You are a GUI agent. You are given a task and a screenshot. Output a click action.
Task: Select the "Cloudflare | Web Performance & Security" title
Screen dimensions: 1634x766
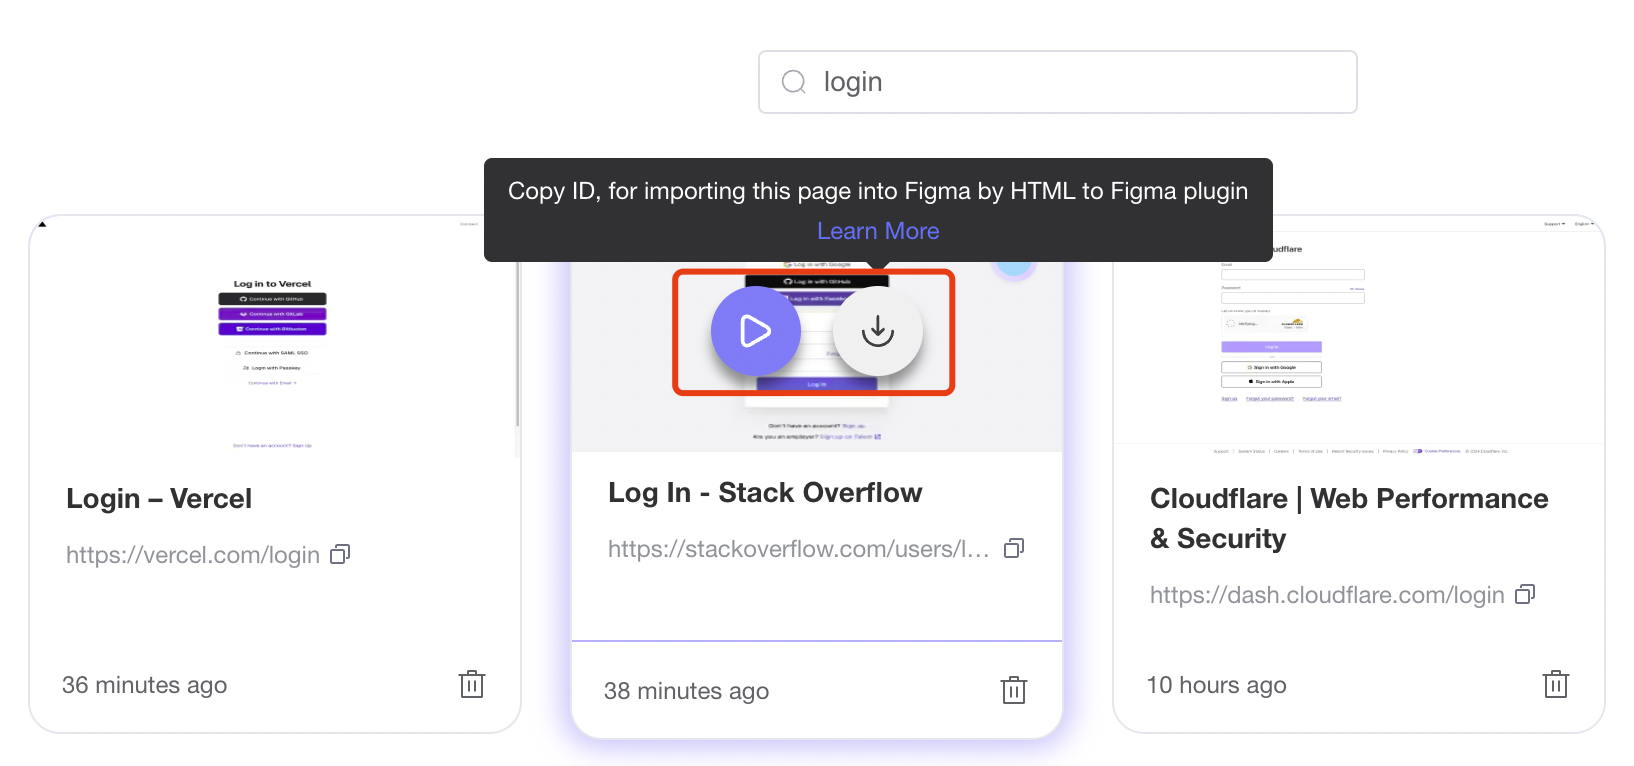pos(1349,518)
